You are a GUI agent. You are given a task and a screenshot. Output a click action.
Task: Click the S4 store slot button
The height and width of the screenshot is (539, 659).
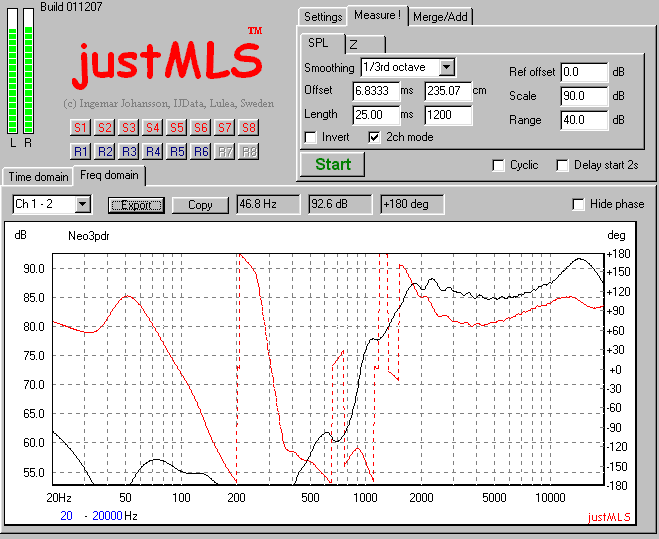152,127
